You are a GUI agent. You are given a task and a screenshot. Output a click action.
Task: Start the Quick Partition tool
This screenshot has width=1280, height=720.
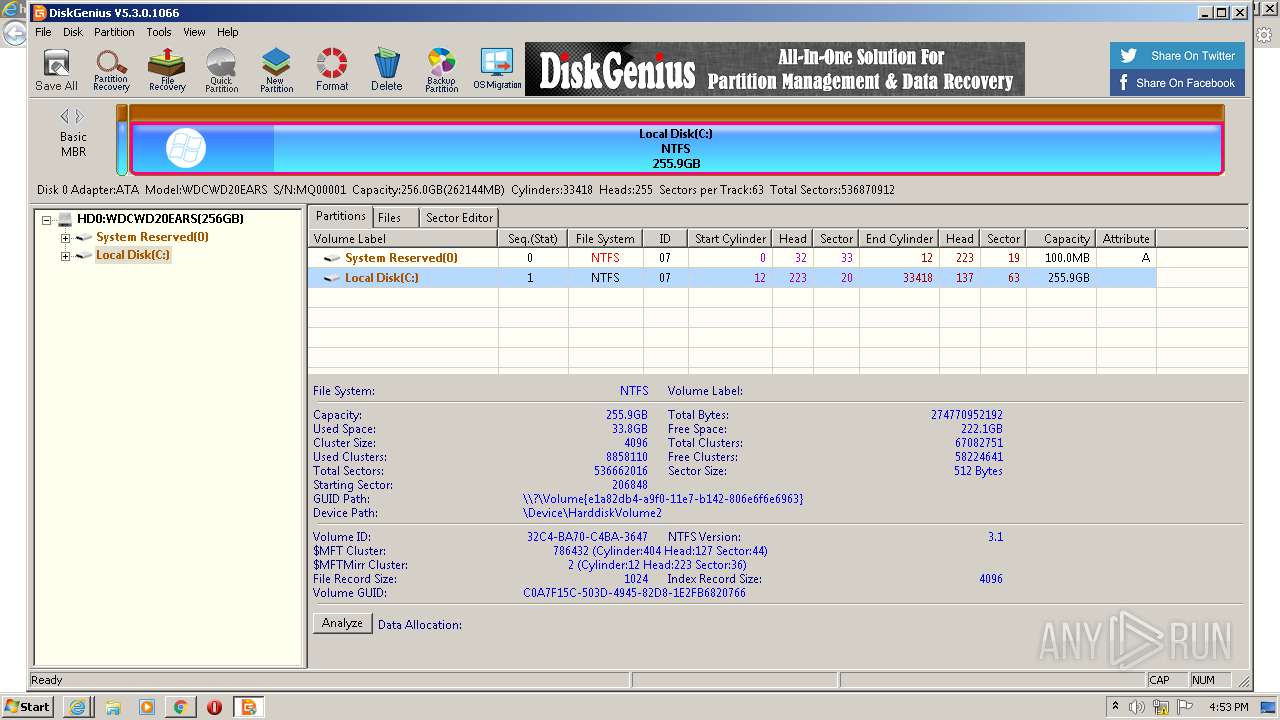pyautogui.click(x=221, y=70)
